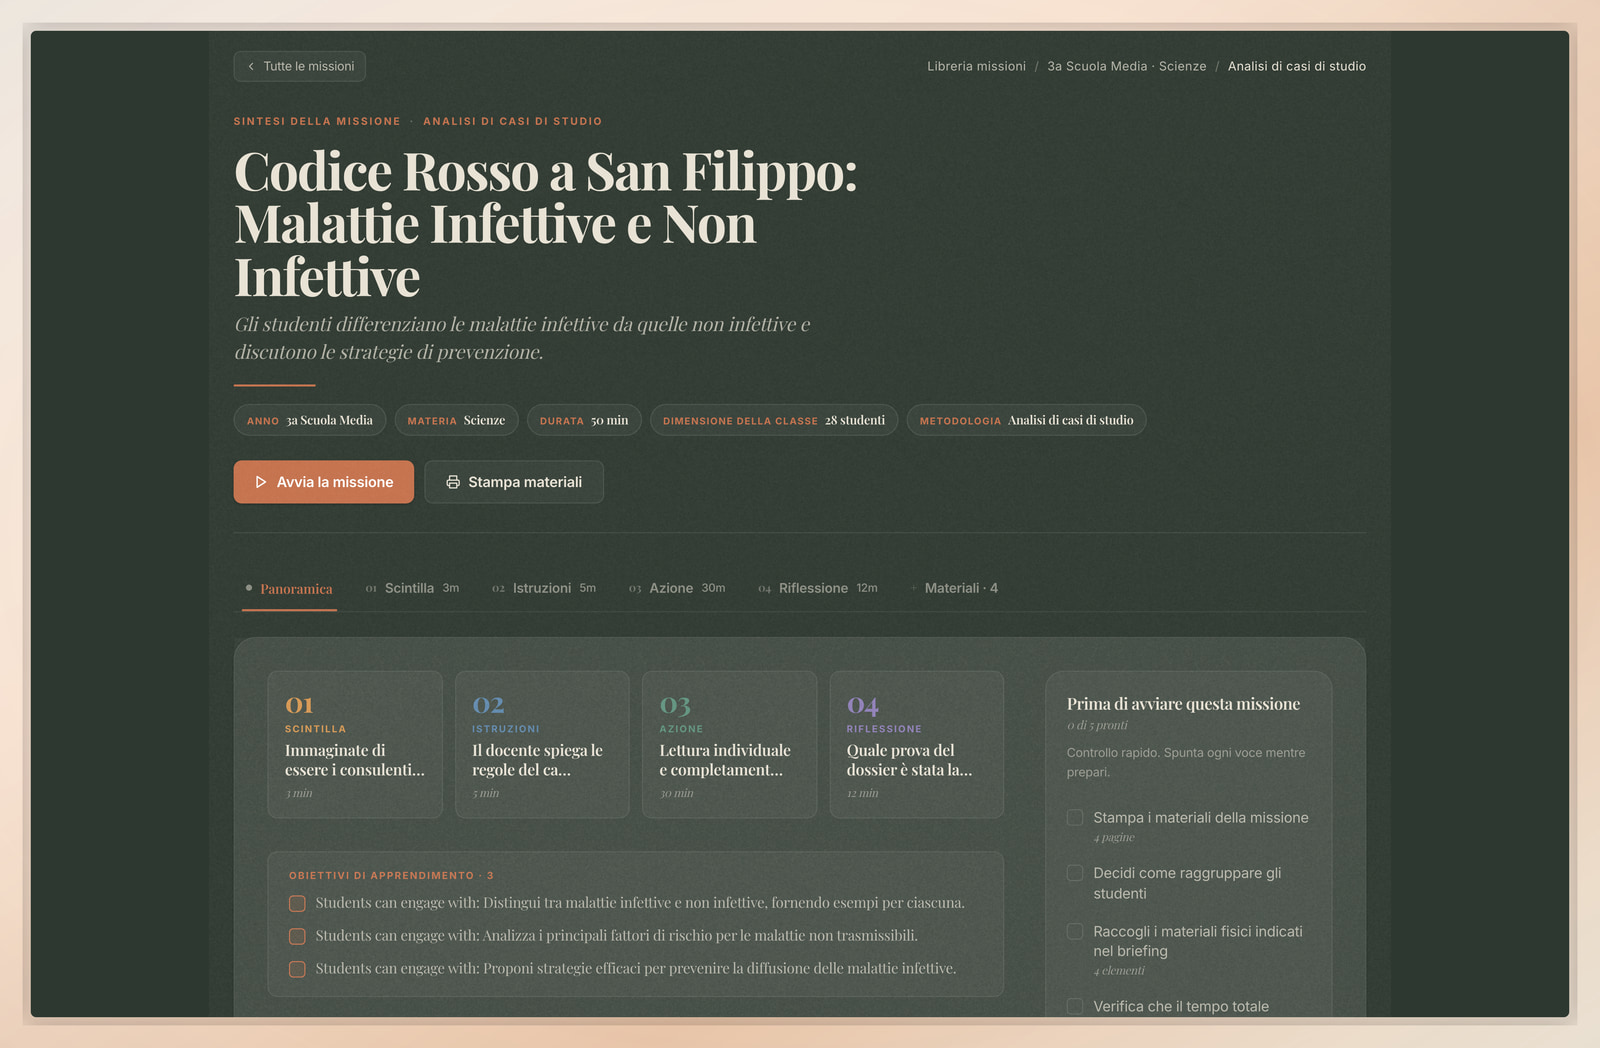The height and width of the screenshot is (1048, 1600).
Task: Click Prima di avviare questa missione heading
Action: click(x=1183, y=704)
